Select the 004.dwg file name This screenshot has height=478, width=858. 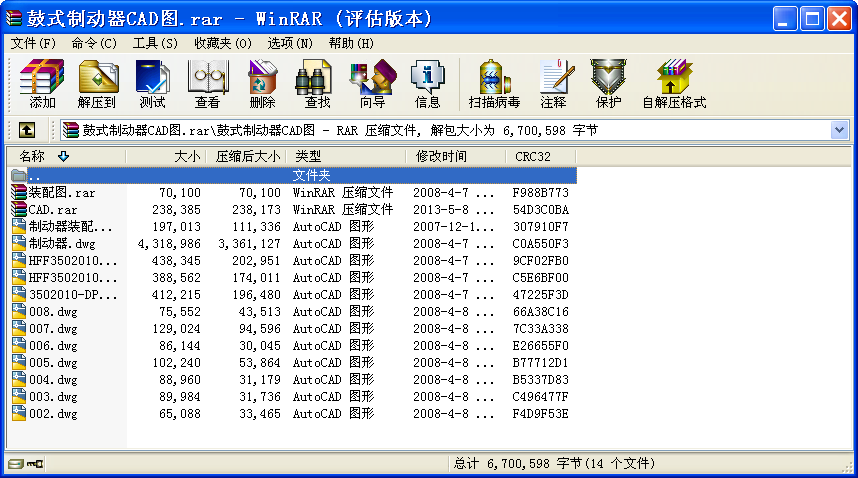click(53, 380)
